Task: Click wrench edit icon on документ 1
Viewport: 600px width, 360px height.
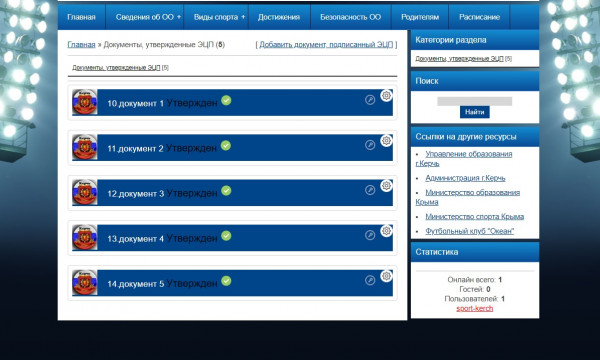Action: [x=370, y=100]
